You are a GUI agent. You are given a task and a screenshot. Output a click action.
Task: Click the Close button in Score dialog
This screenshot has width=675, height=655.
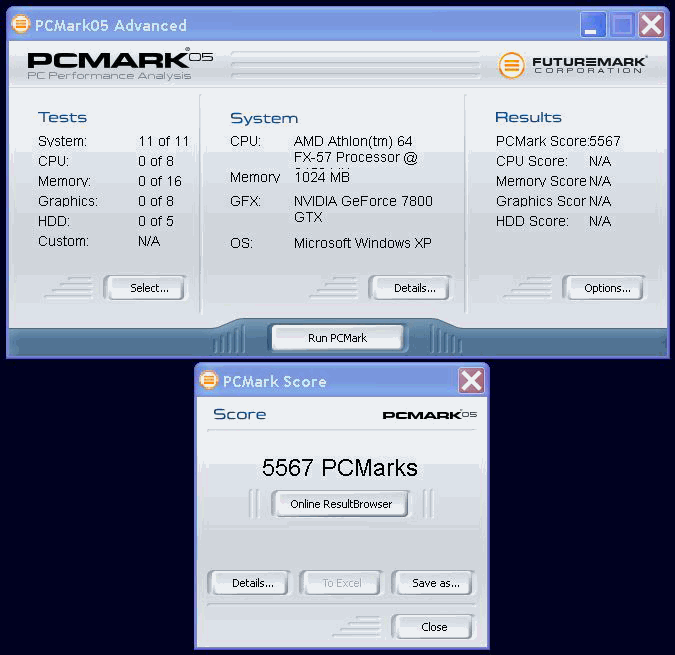point(434,627)
